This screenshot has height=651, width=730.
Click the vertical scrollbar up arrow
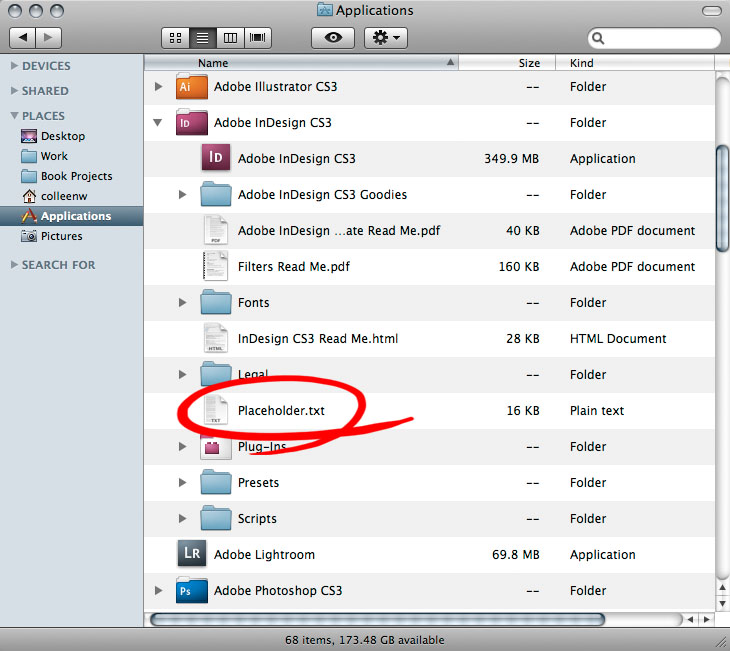click(x=723, y=588)
